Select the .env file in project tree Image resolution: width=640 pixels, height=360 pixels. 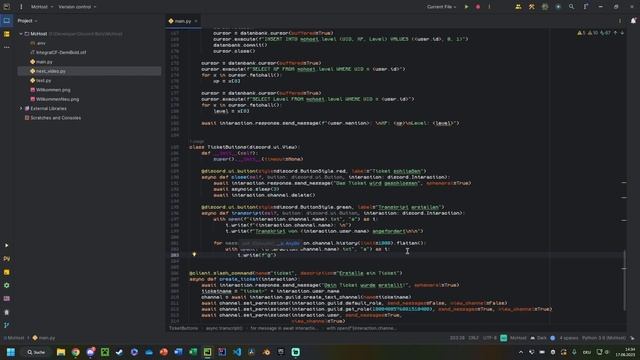coord(38,43)
